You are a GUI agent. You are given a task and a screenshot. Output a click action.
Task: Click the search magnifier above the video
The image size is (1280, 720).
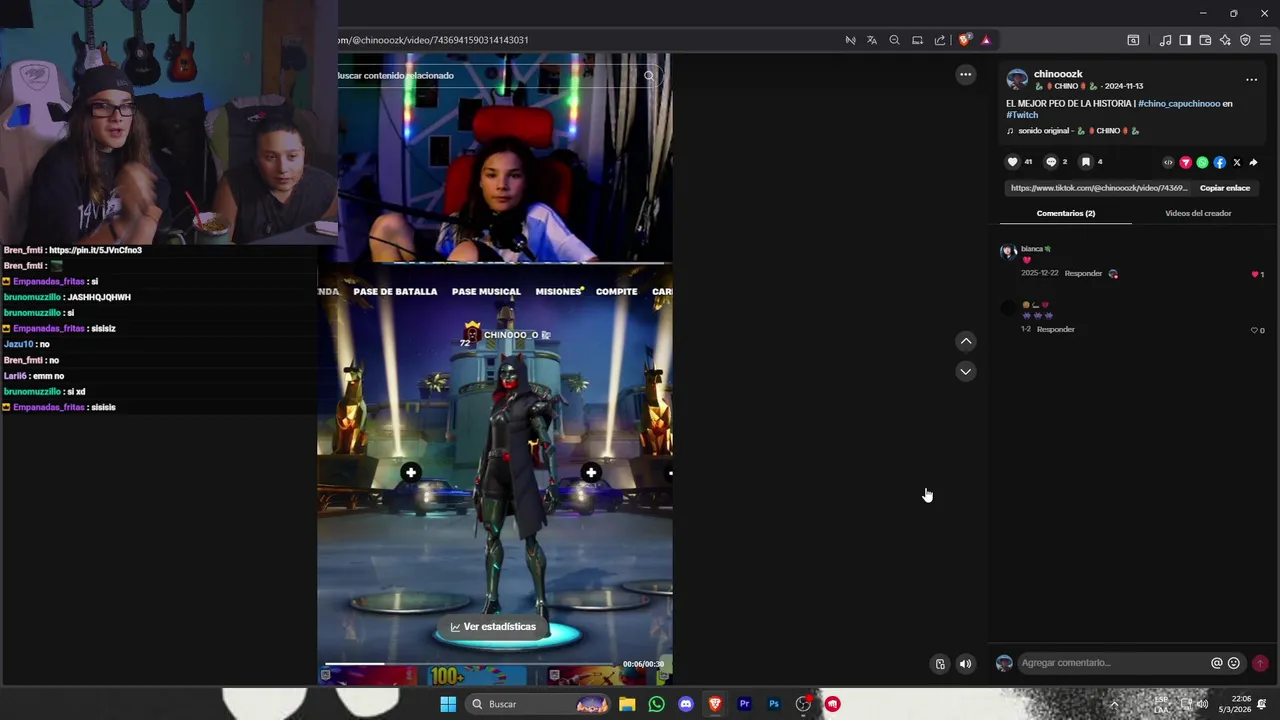pyautogui.click(x=649, y=75)
